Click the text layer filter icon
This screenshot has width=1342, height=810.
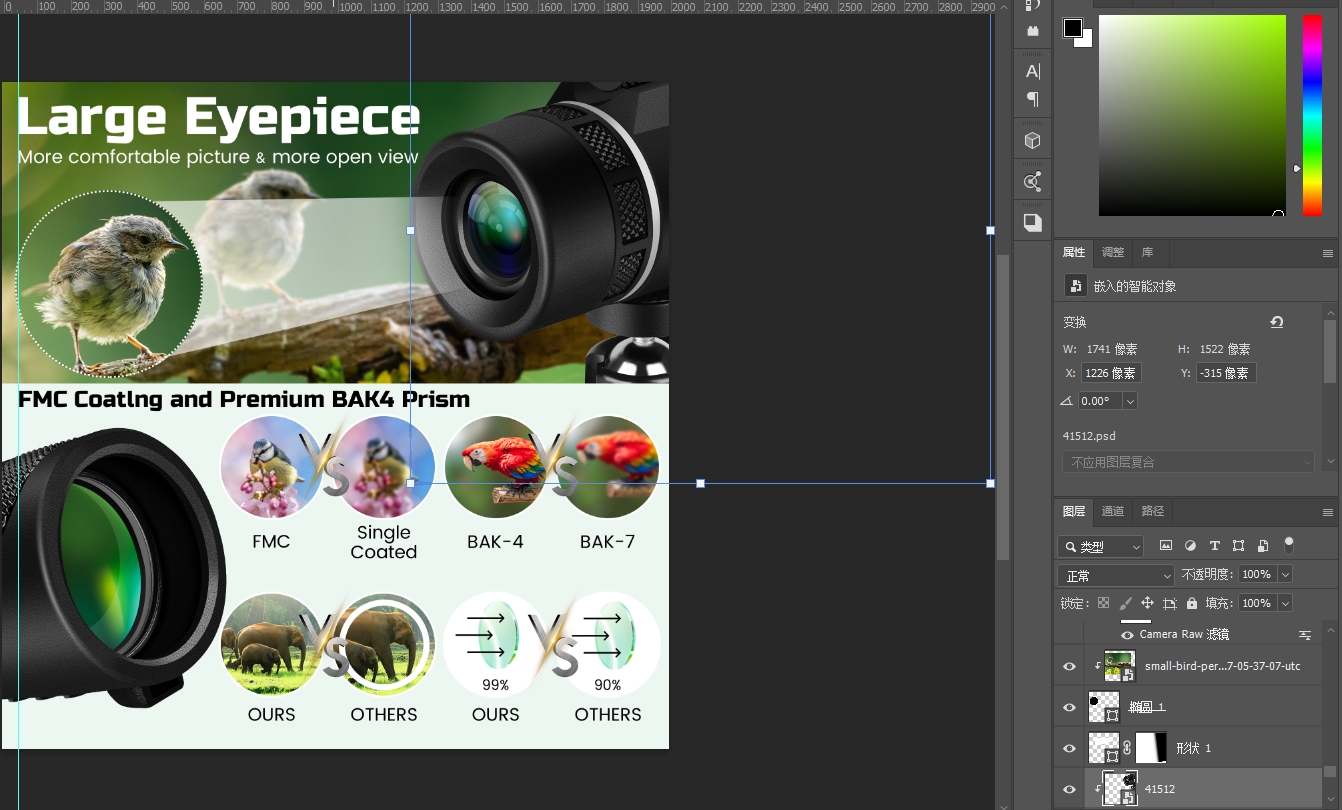point(1214,546)
